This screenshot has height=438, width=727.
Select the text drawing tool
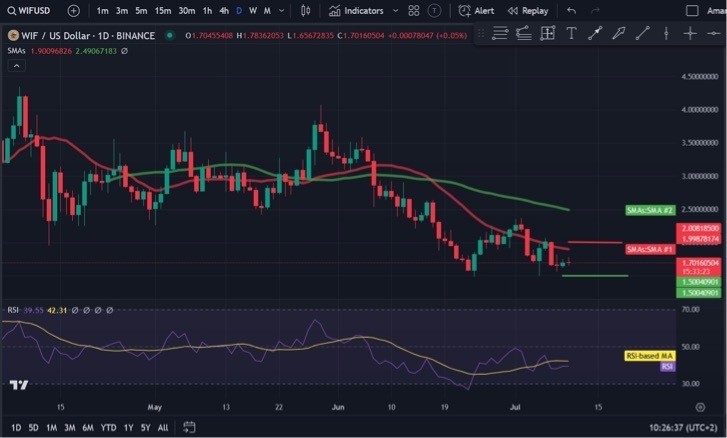point(571,33)
